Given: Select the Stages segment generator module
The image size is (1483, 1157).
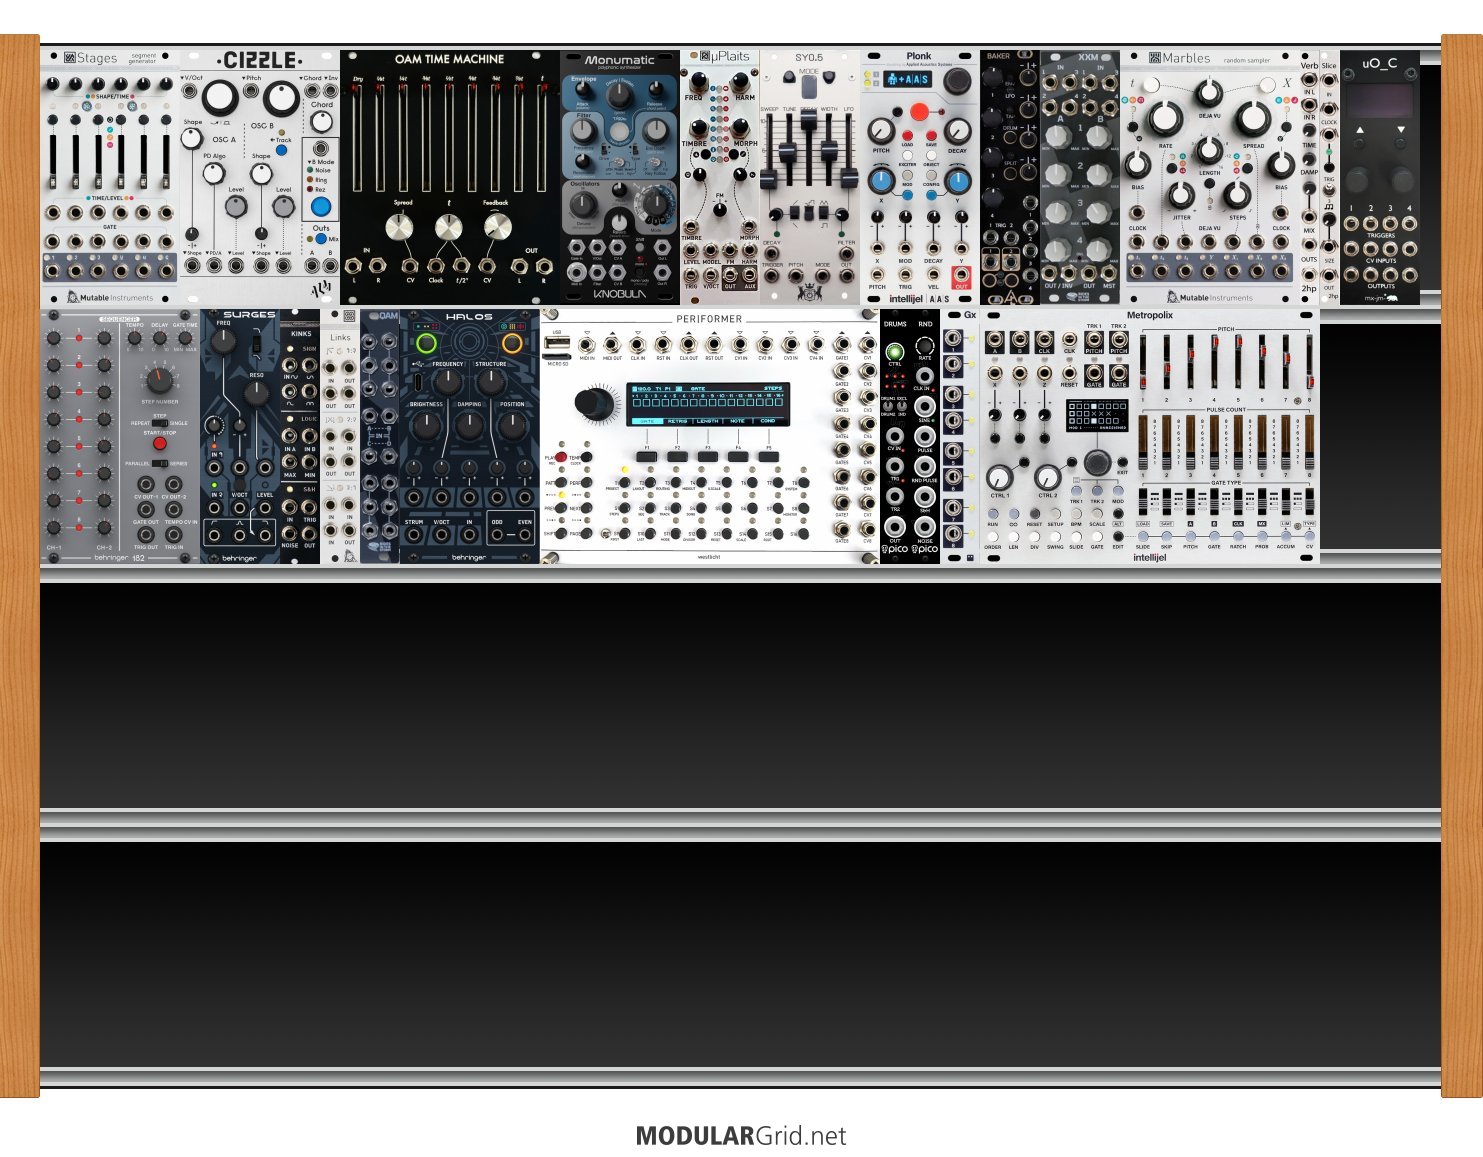Looking at the screenshot, I should click(110, 178).
